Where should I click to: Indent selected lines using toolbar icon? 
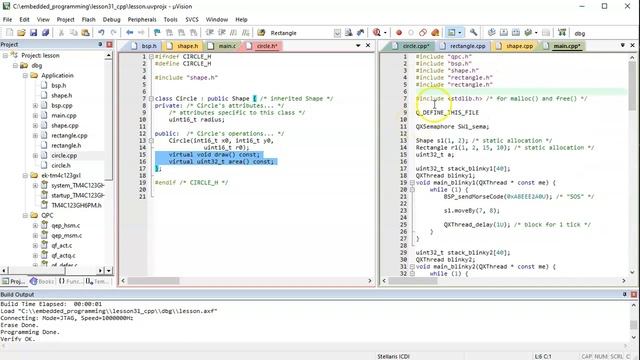point(209,33)
